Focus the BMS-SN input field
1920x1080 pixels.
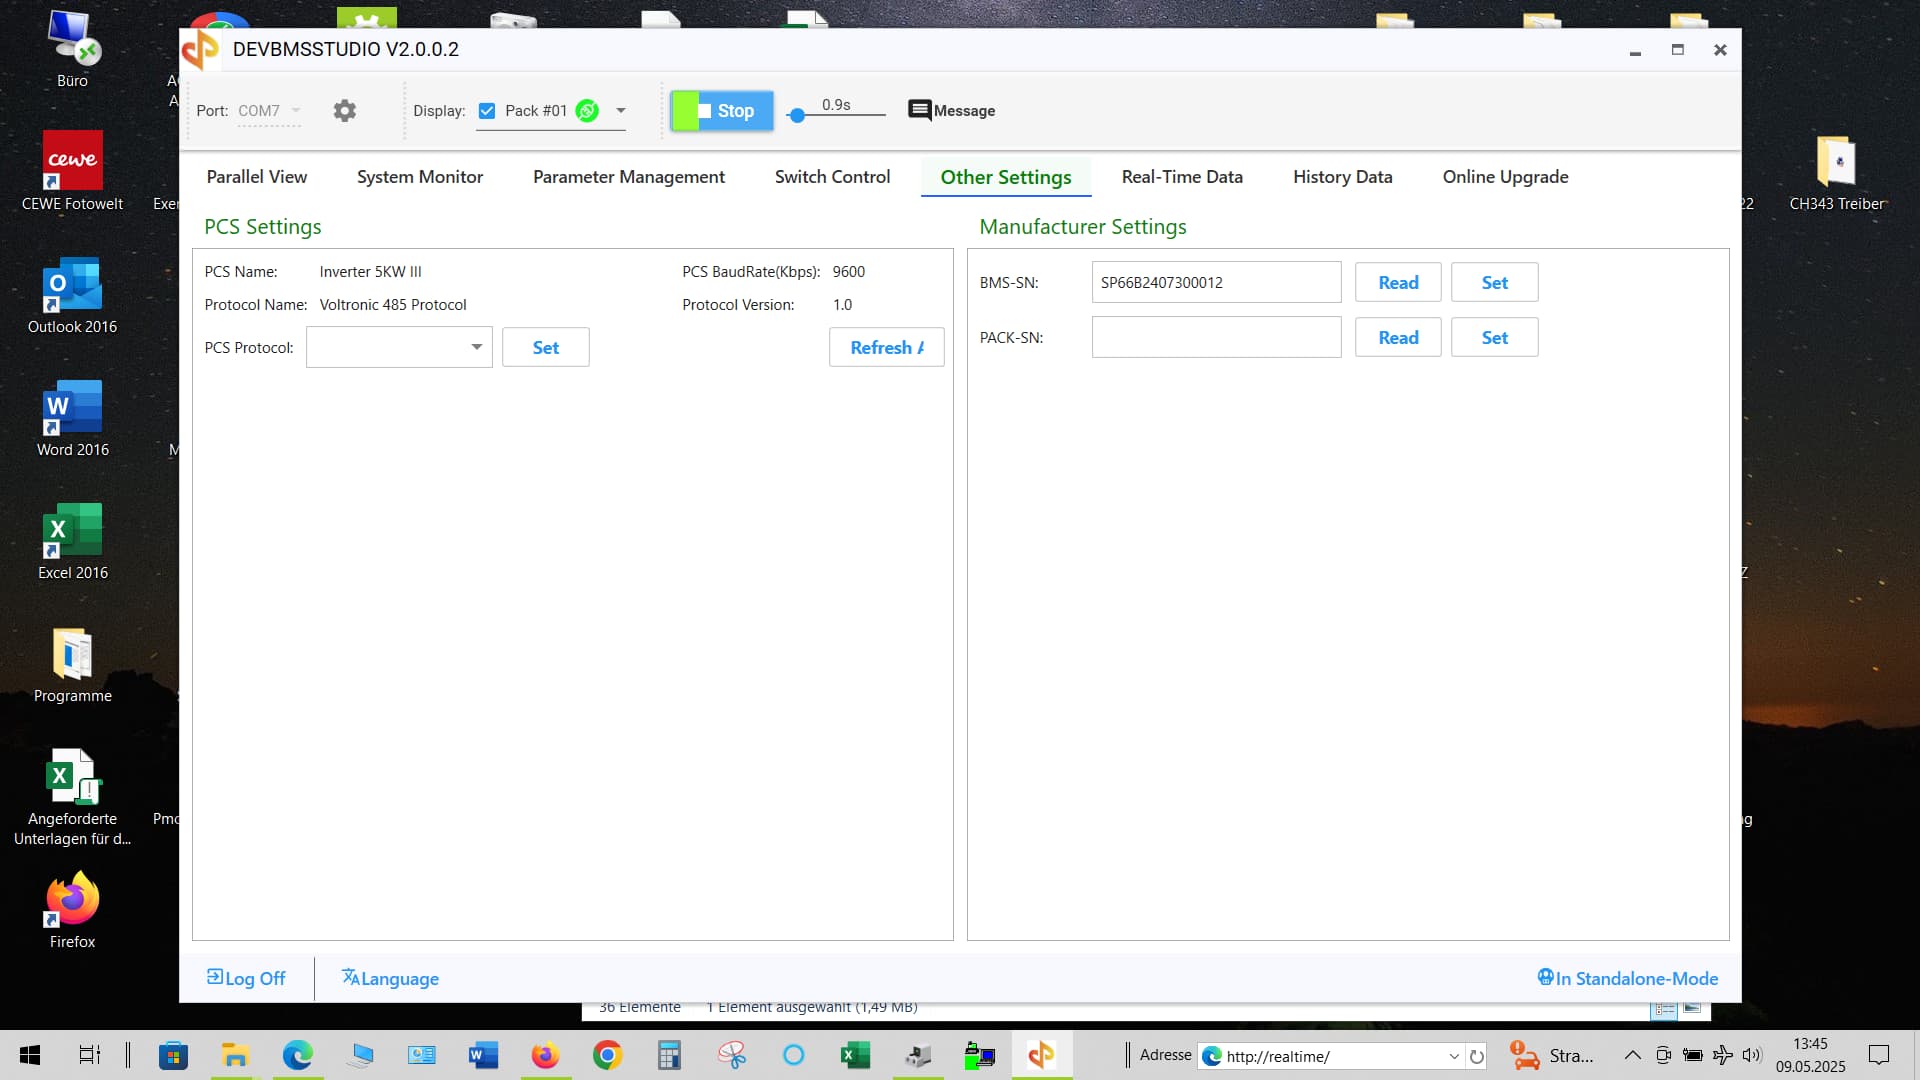(1216, 282)
